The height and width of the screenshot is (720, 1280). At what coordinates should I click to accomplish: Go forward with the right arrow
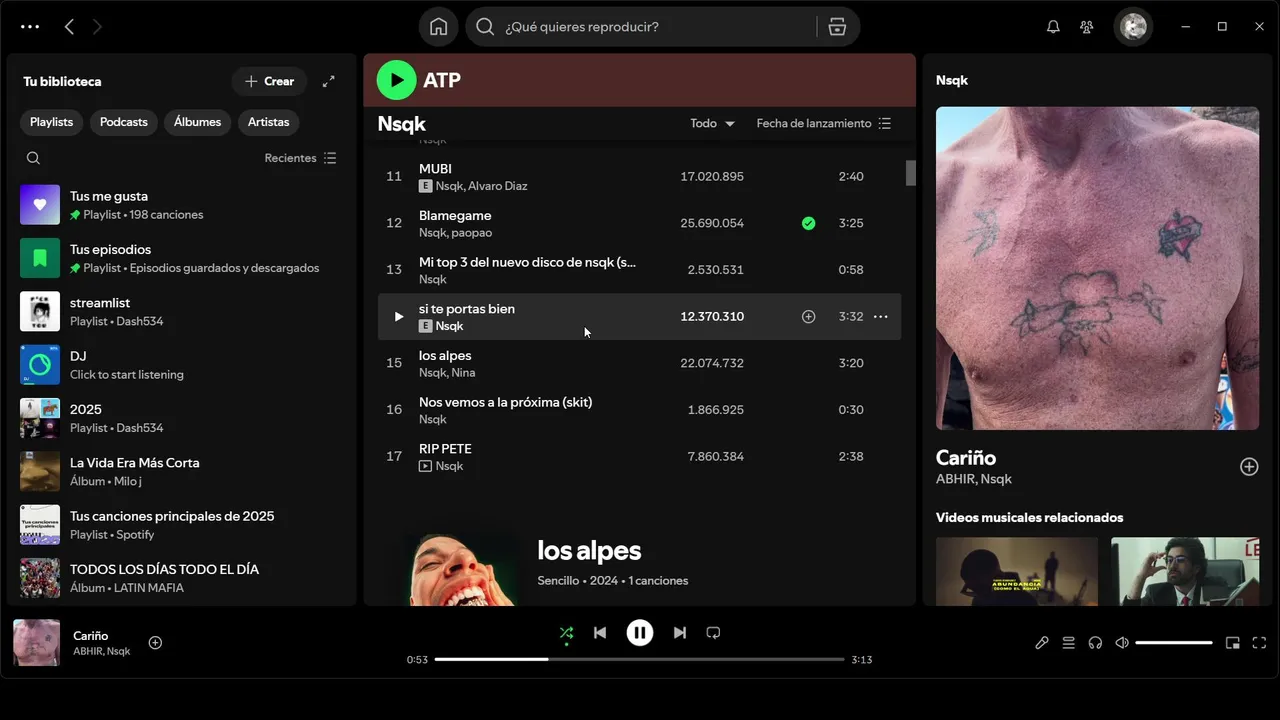click(x=97, y=27)
